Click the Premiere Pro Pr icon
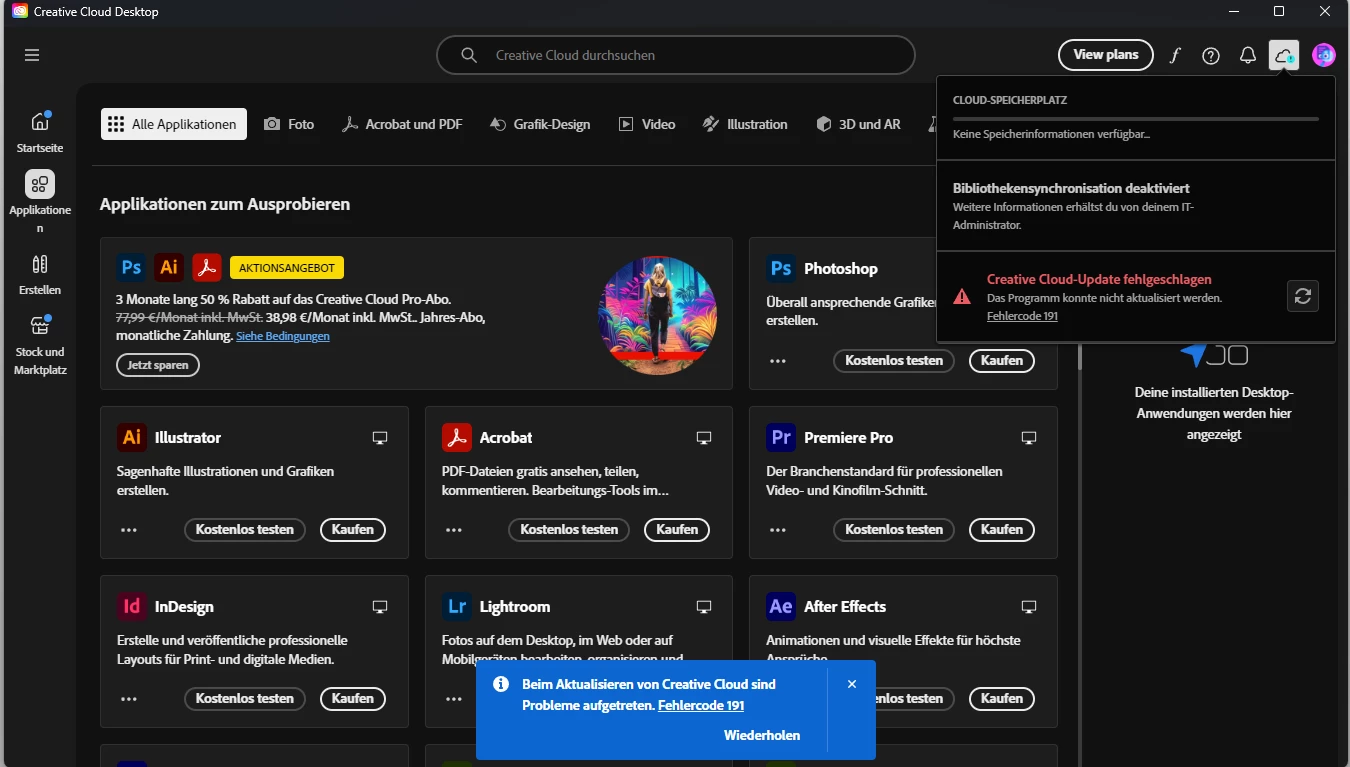The height and width of the screenshot is (767, 1350). [x=781, y=437]
